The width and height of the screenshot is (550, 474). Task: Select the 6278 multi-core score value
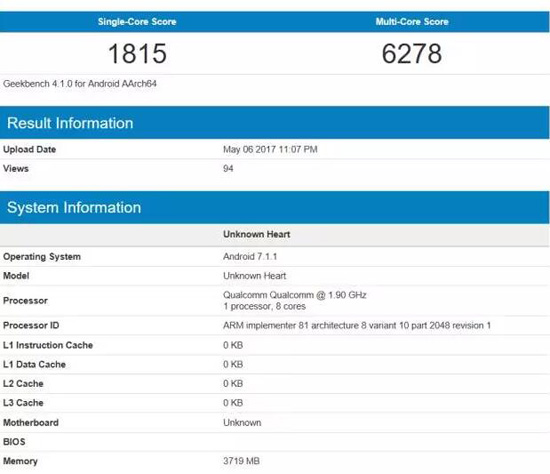[411, 54]
